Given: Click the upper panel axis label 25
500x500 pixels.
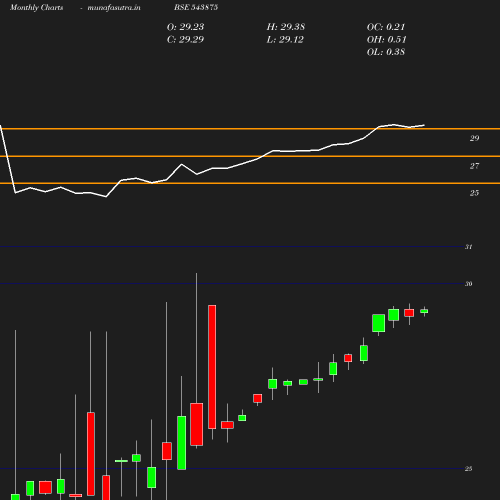Looking at the screenshot, I should [x=474, y=193].
